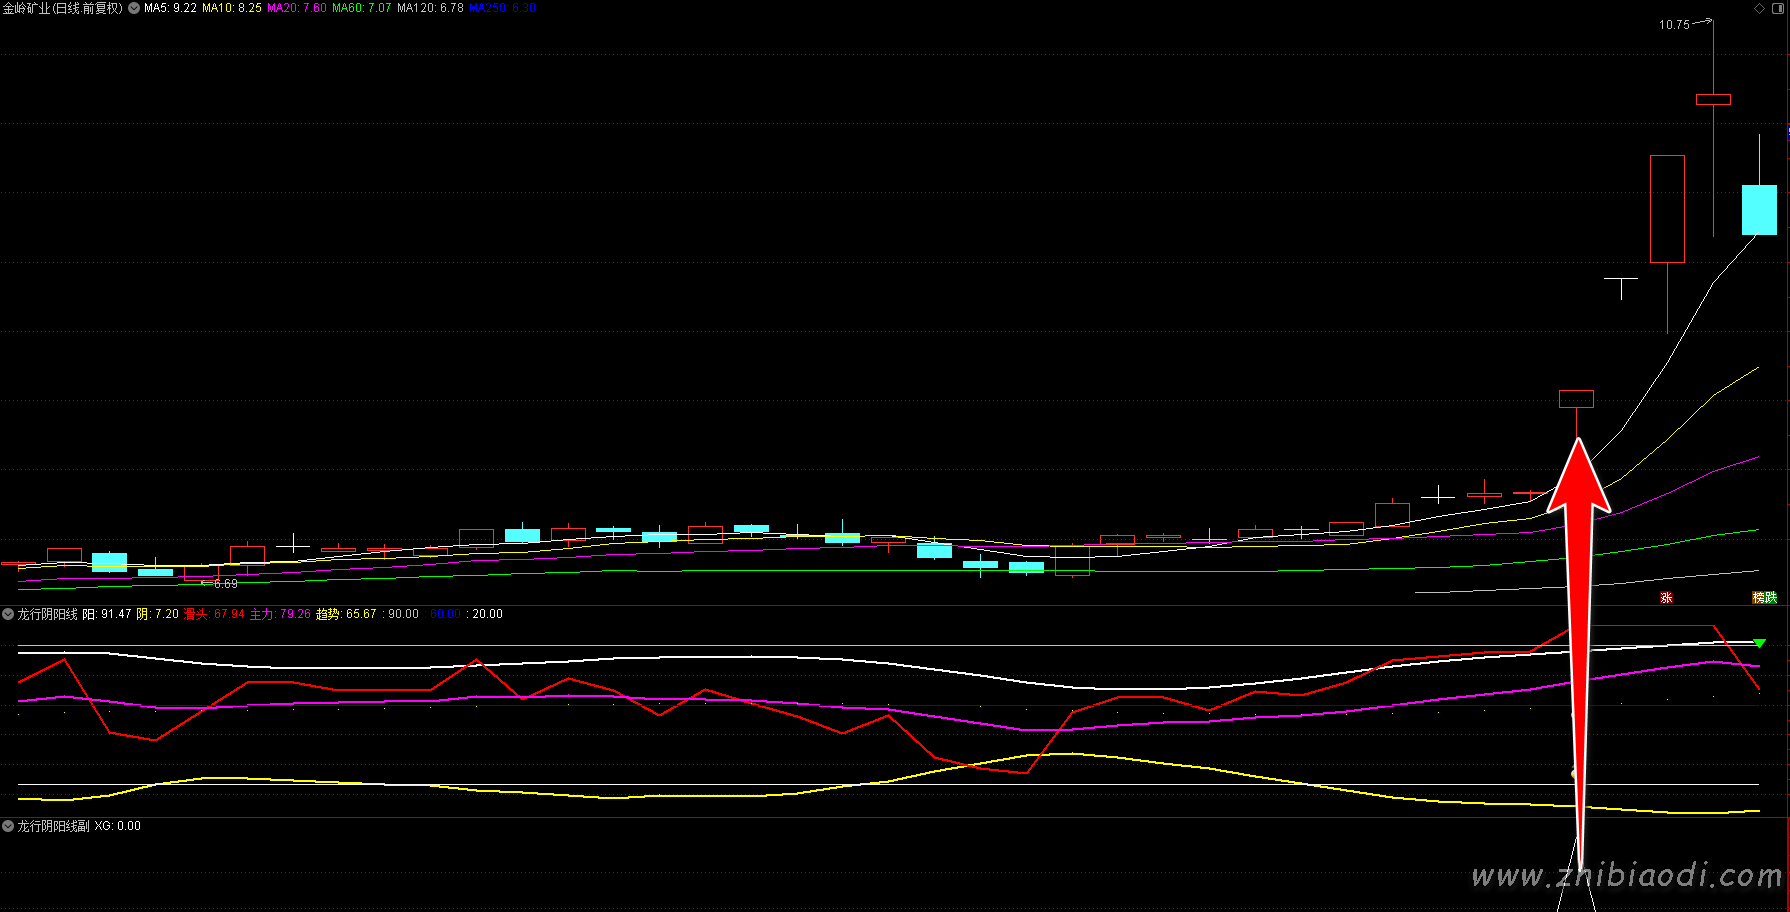
Task: Select the candlestick at the 10.75 high
Action: pyautogui.click(x=1713, y=100)
